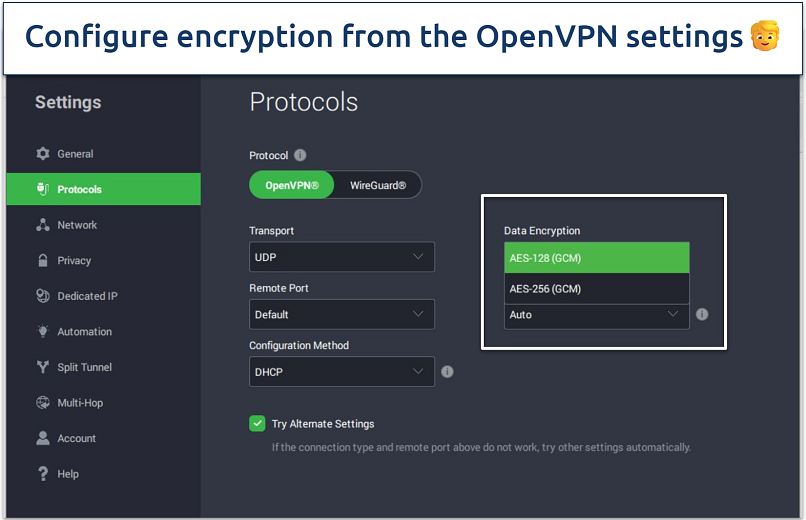Open Multi-Hop globe icon
This screenshot has width=806, height=520.
(43, 402)
